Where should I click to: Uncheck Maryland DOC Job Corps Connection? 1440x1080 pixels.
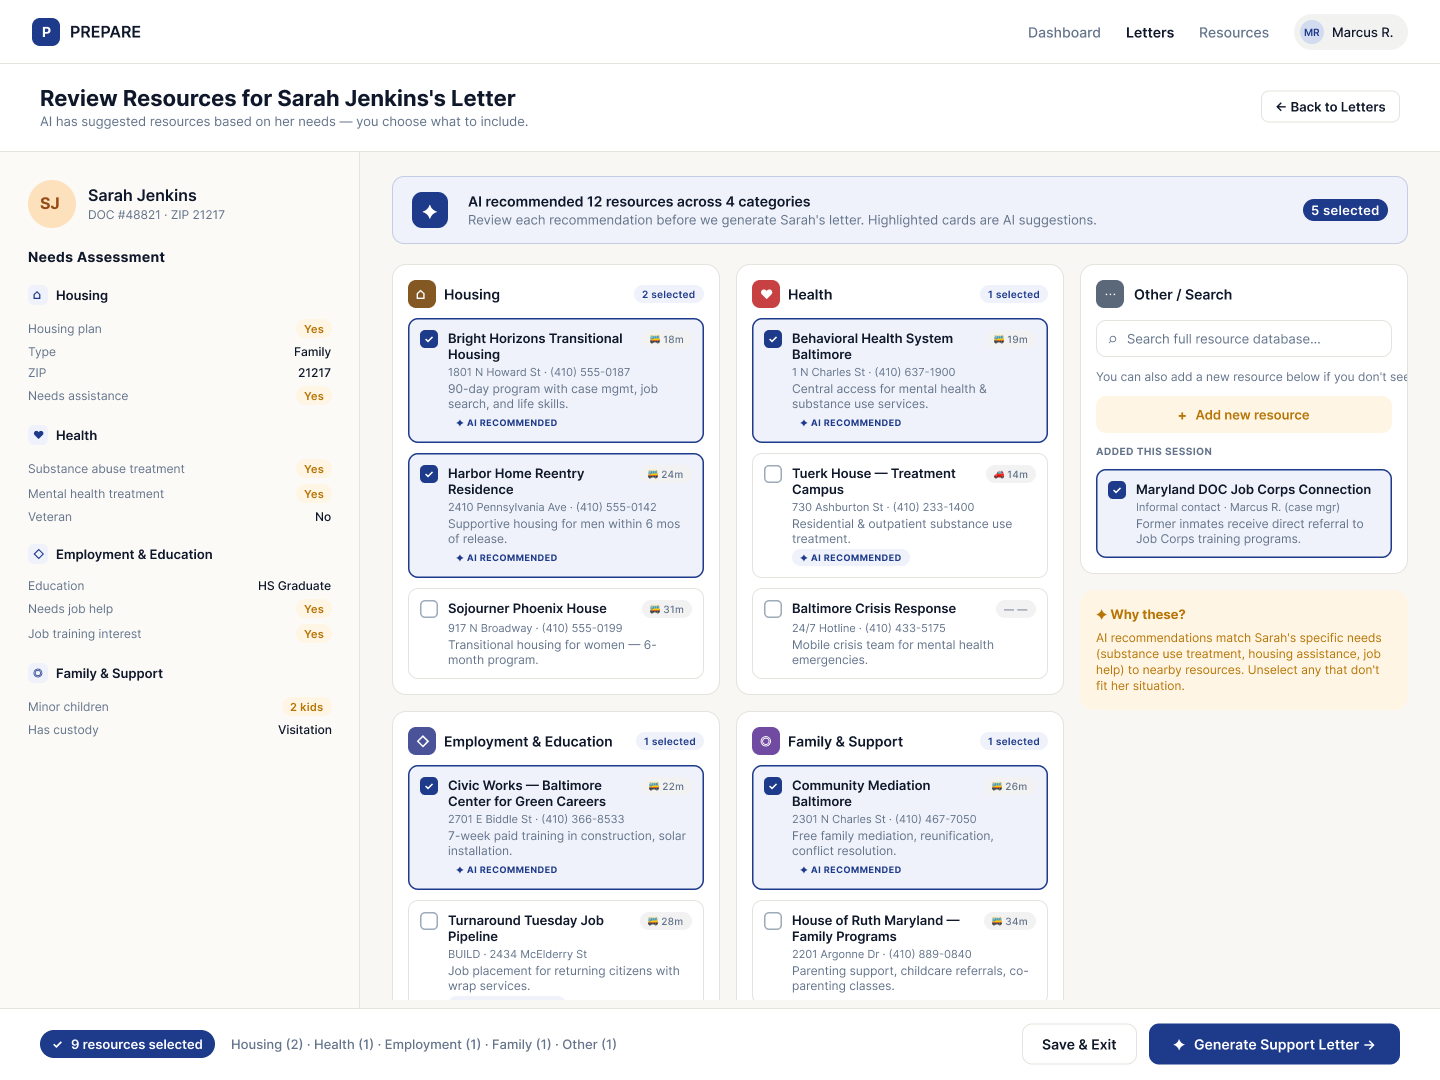click(1117, 490)
